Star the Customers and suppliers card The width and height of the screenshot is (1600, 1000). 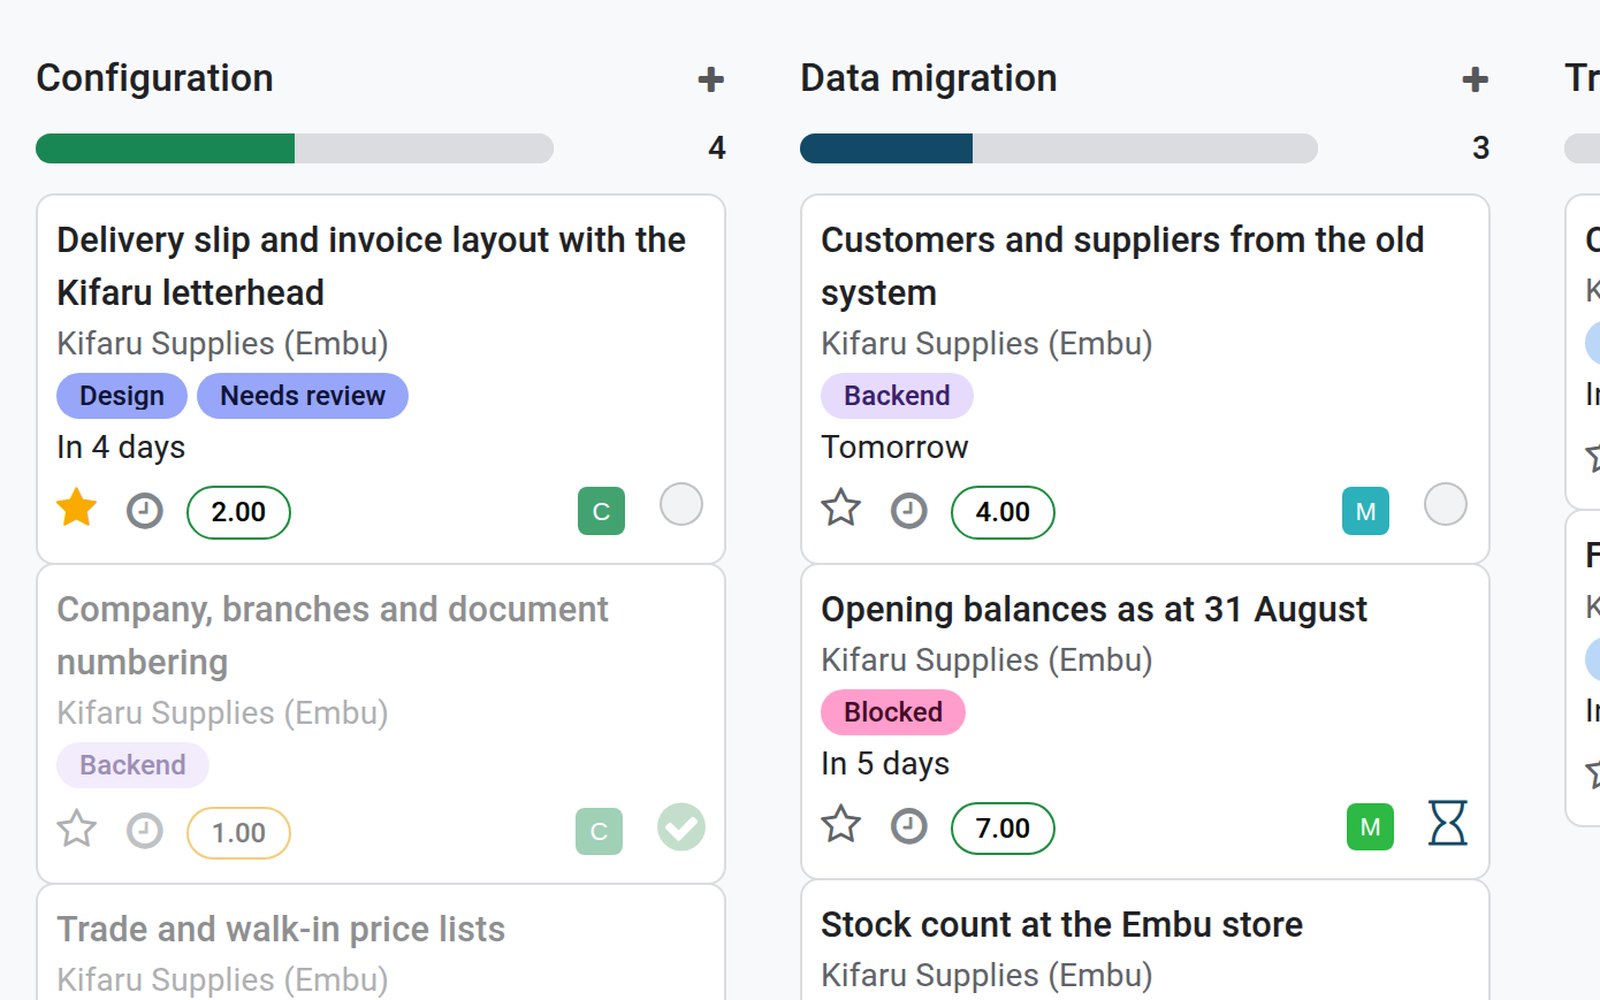[x=841, y=508]
